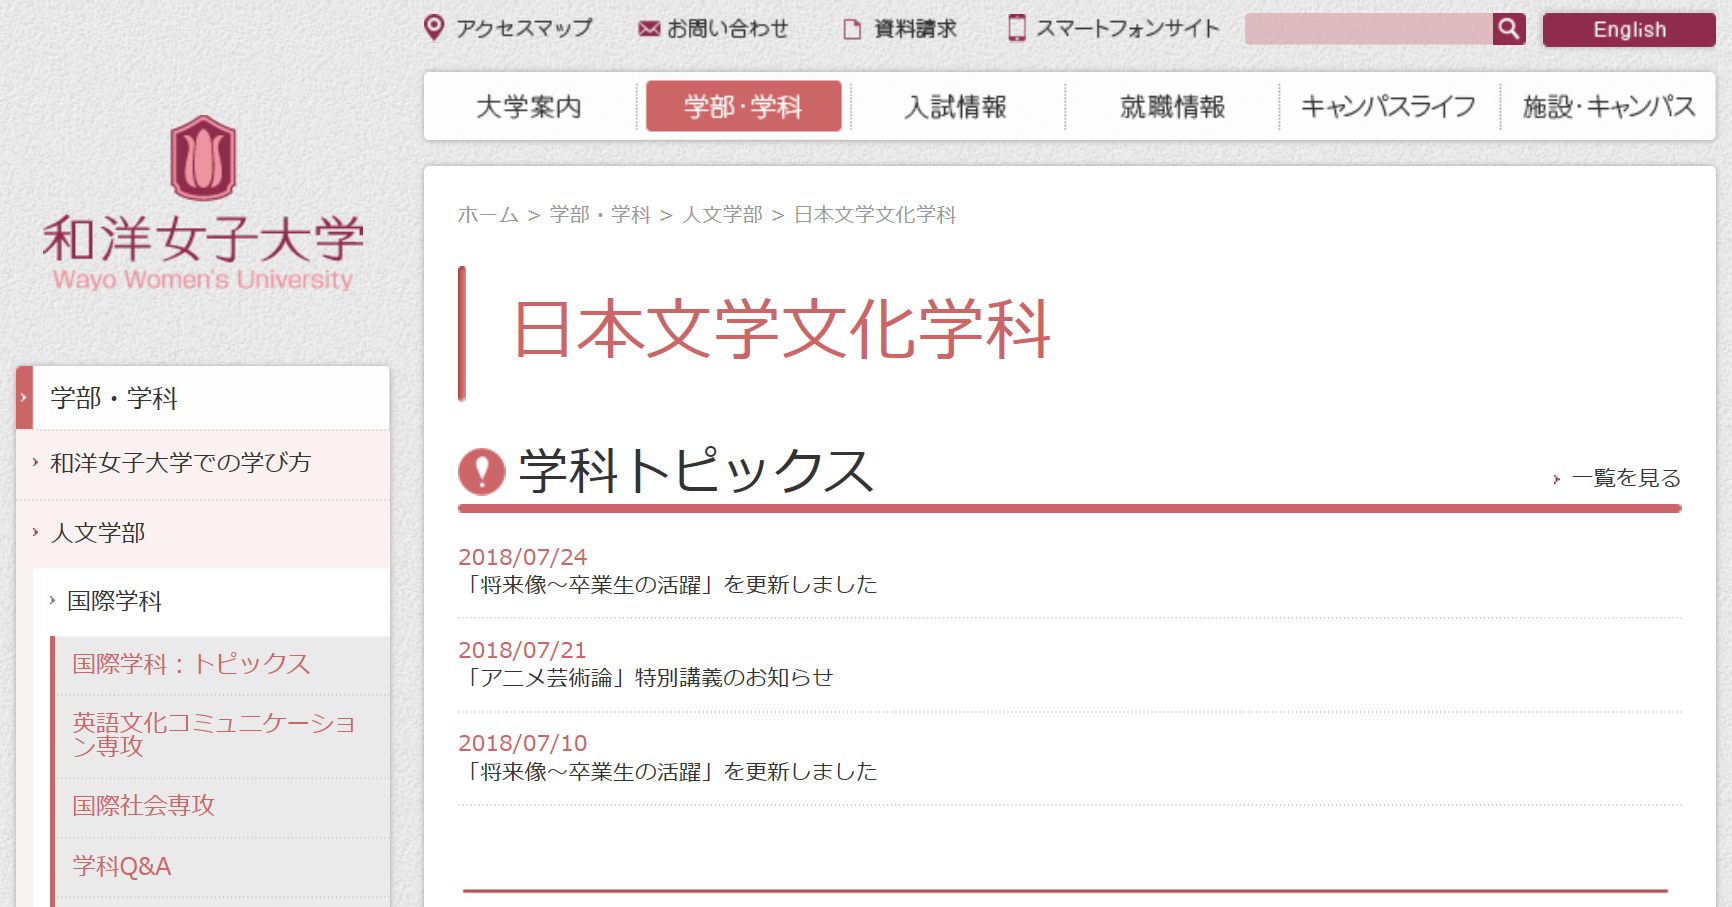Select the 学部・学科 navigation tab
1732x907 pixels.
(743, 106)
